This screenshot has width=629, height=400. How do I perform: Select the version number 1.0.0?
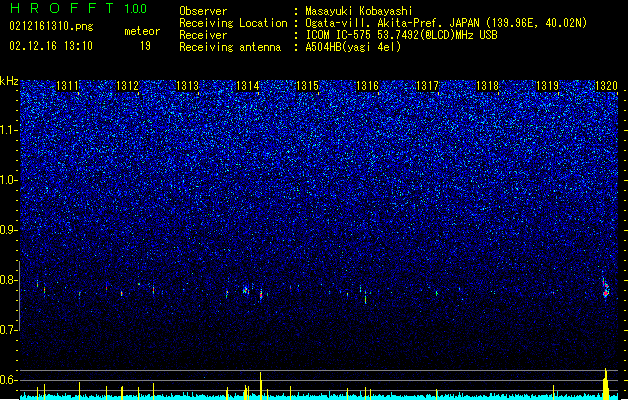pos(135,9)
